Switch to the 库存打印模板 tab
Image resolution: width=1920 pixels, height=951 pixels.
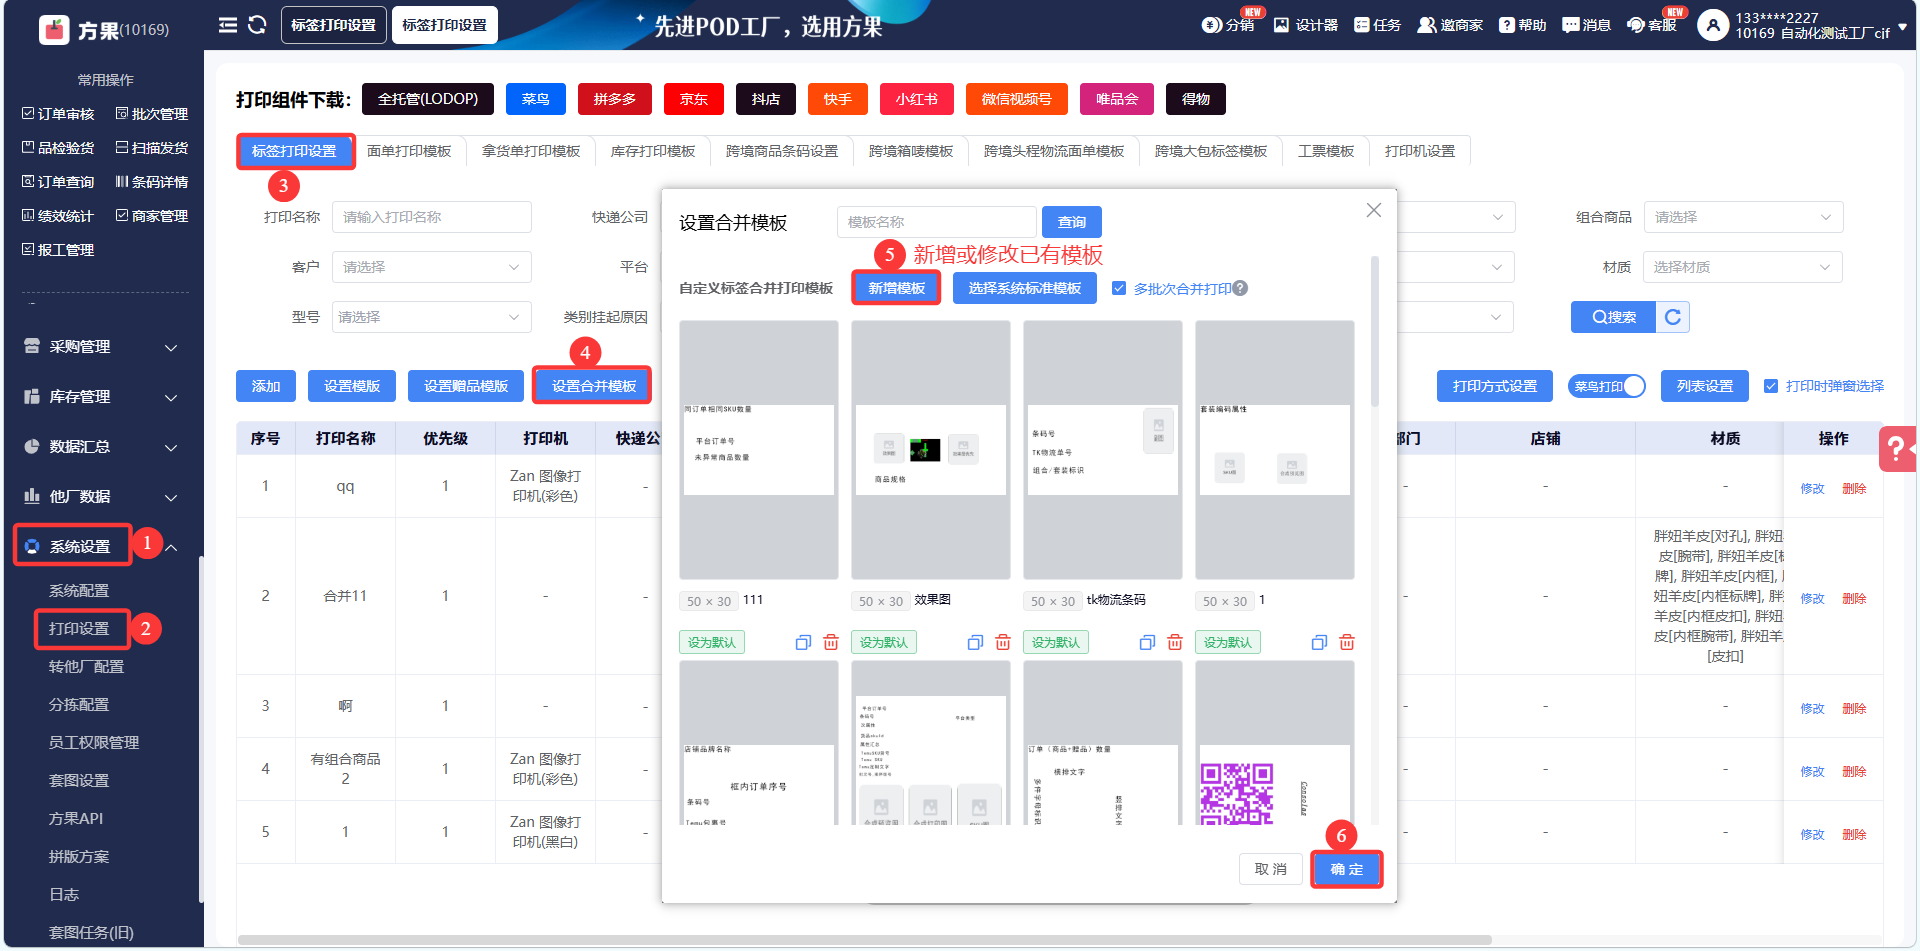pos(653,151)
